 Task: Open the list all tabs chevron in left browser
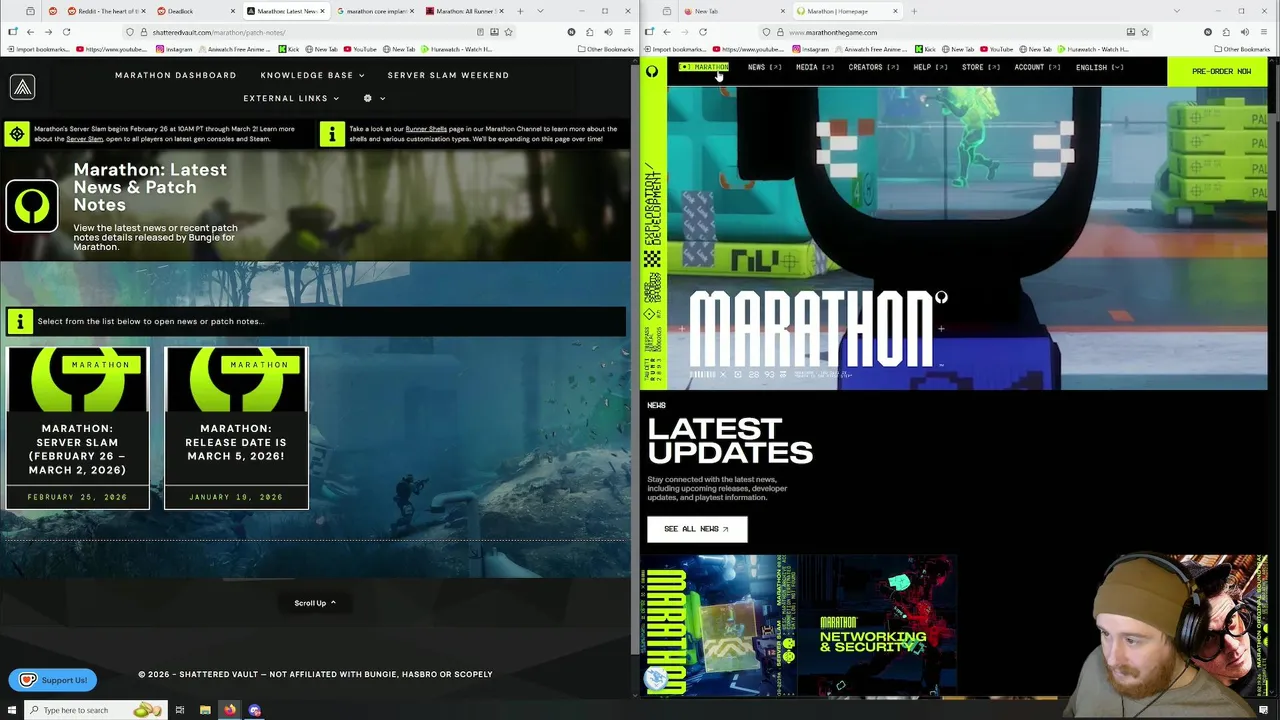click(541, 11)
